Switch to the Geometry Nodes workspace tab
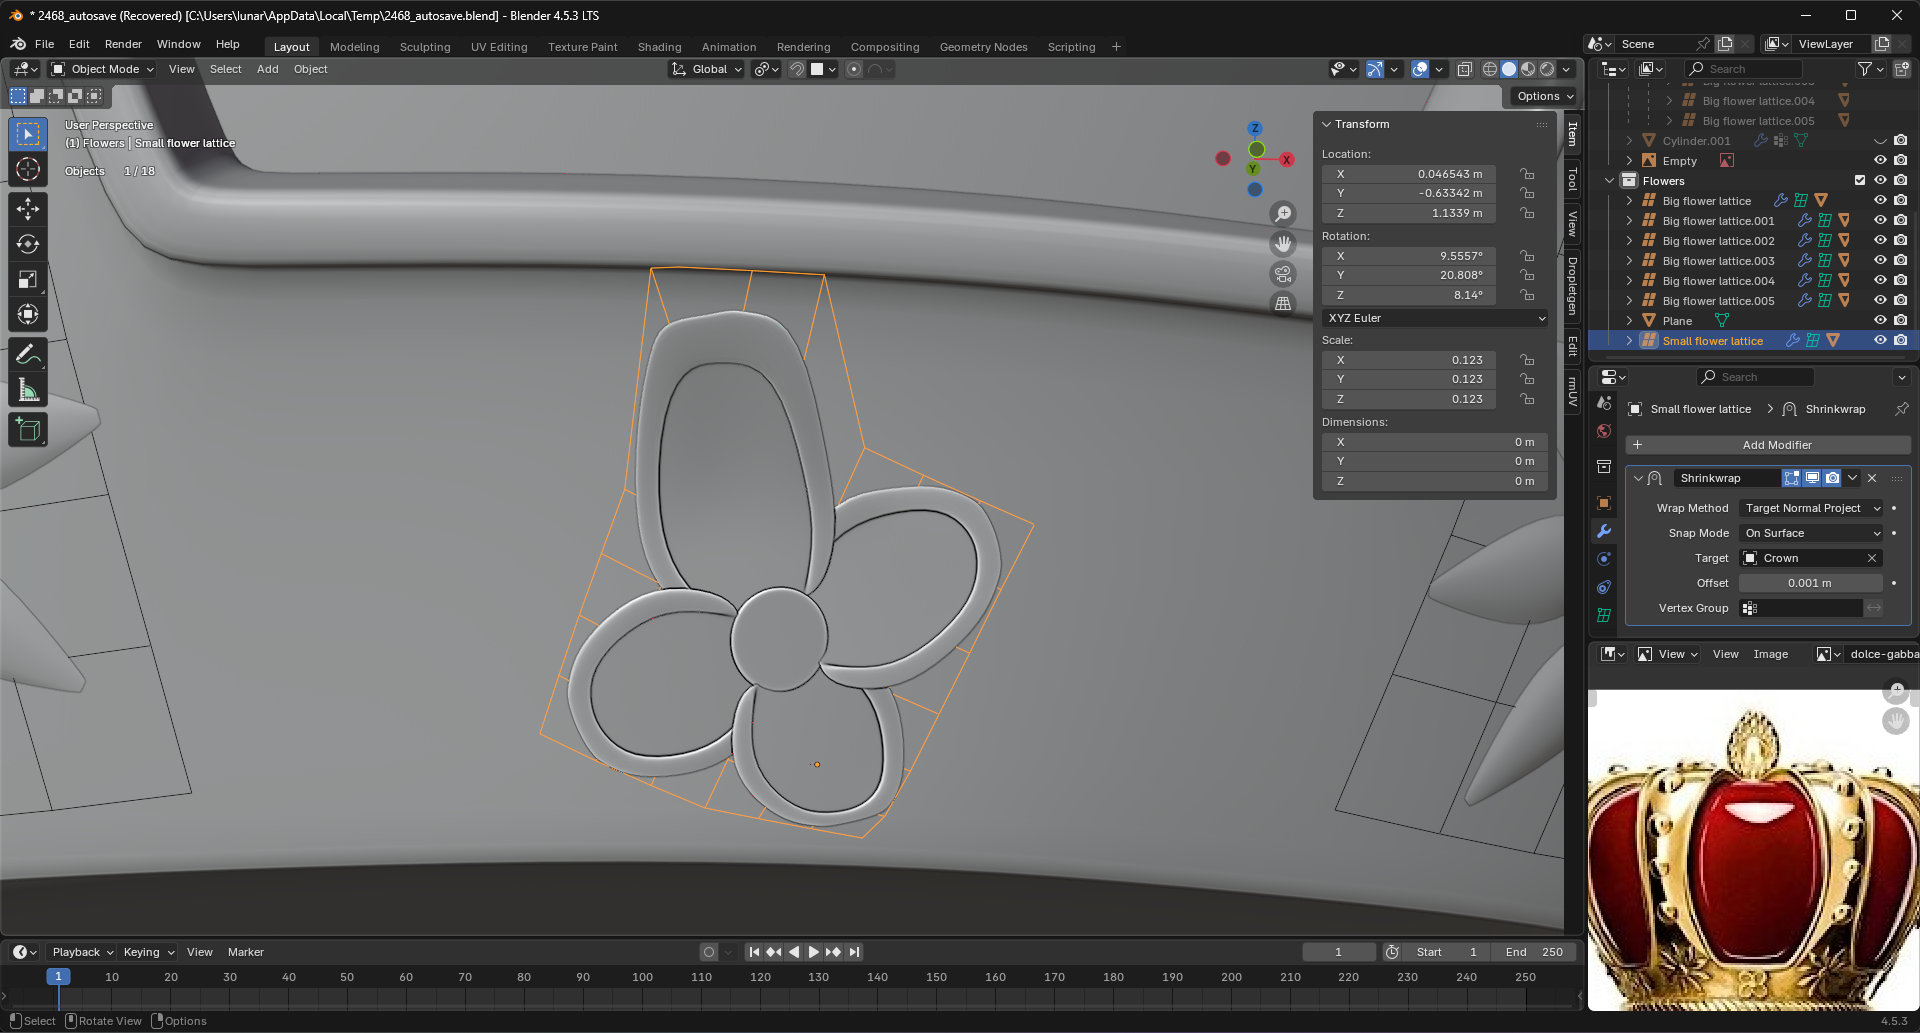 [x=983, y=47]
